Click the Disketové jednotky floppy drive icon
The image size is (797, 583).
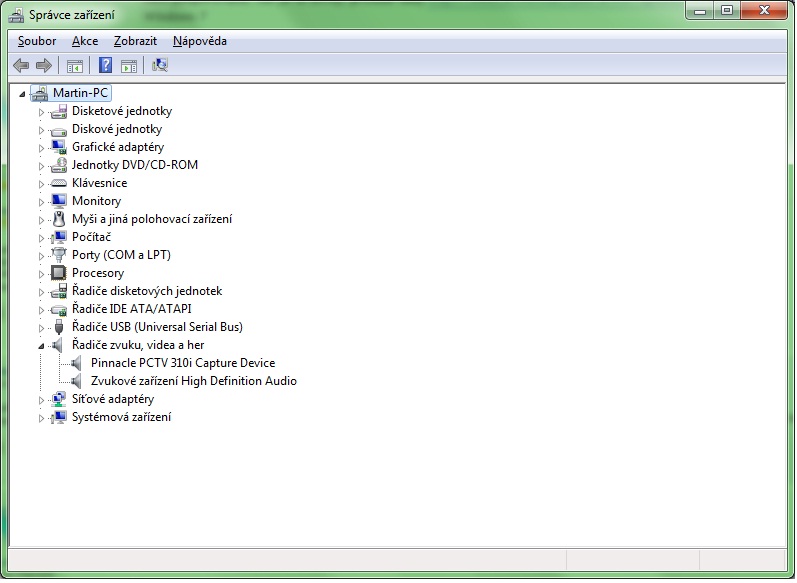[x=59, y=111]
